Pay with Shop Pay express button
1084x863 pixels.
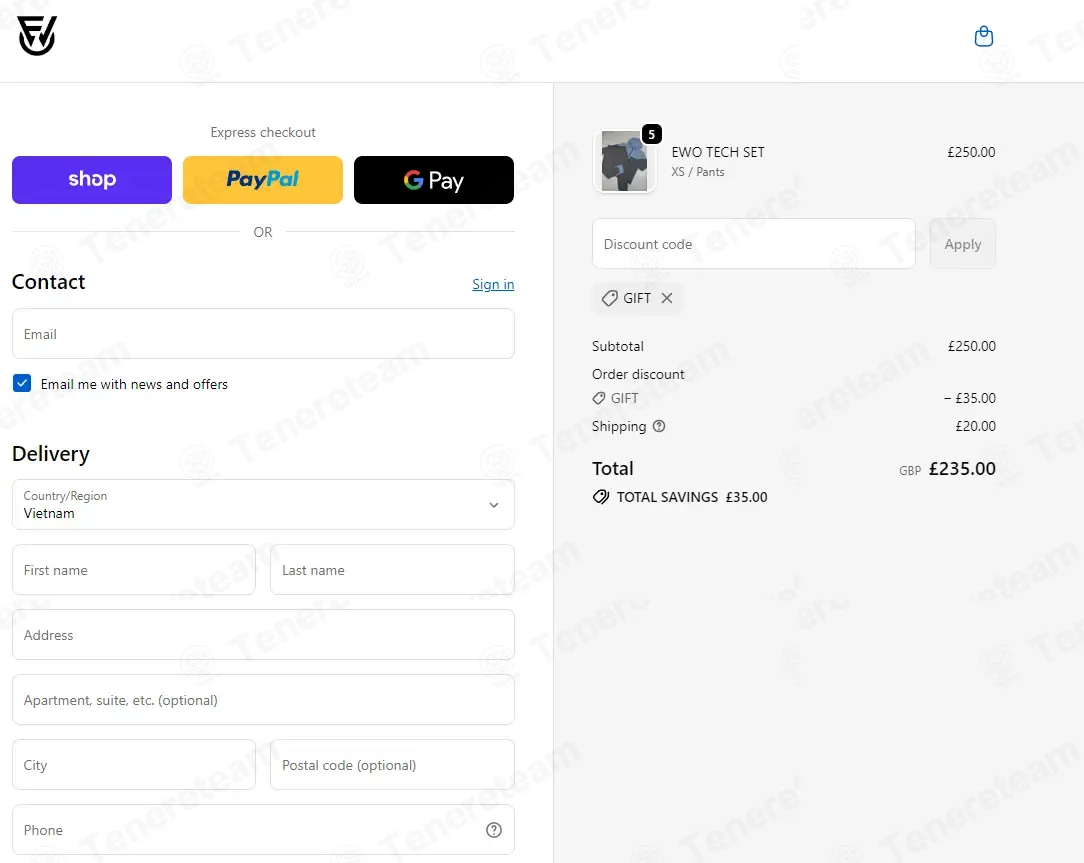click(x=92, y=180)
